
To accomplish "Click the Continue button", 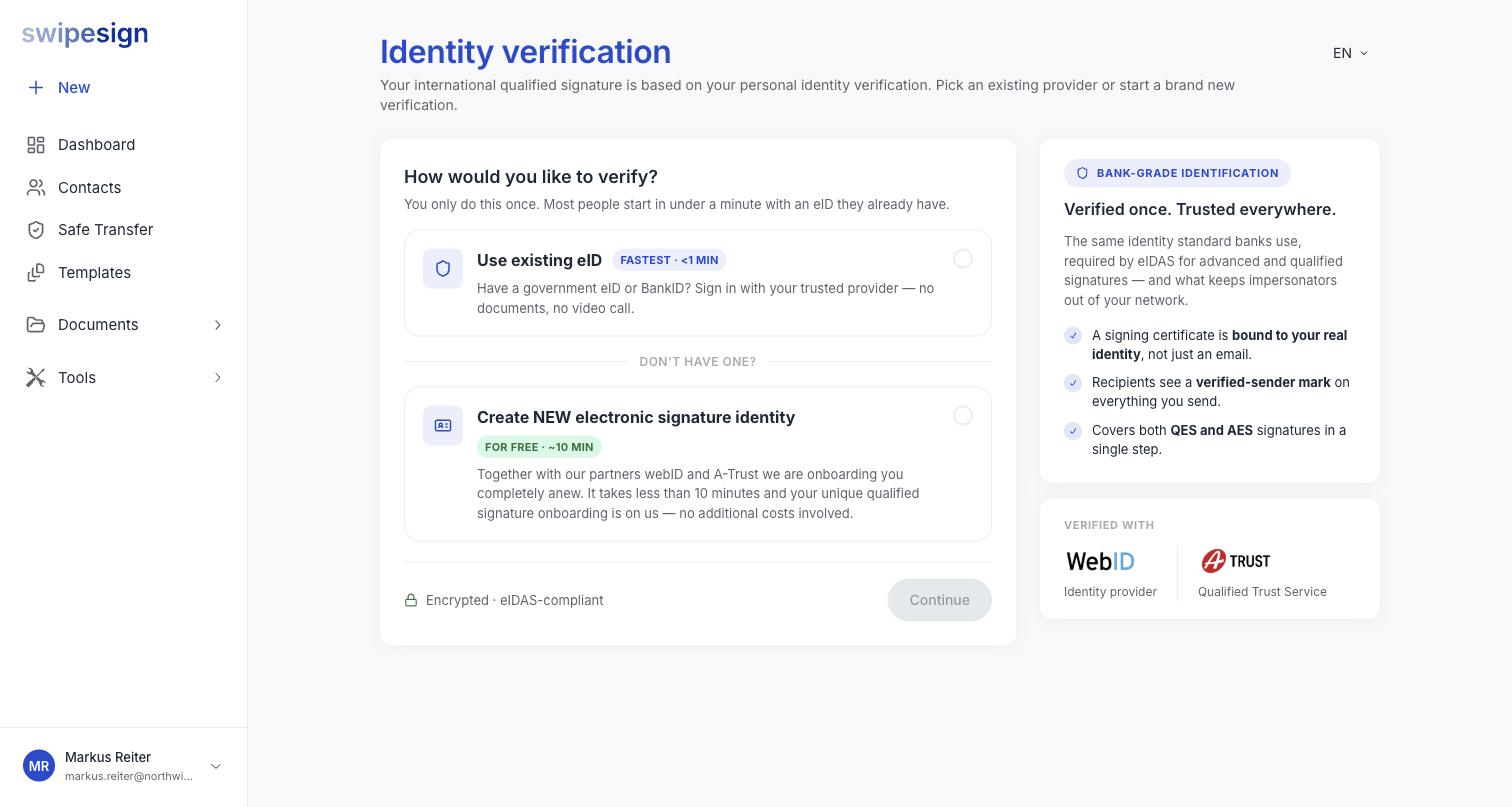I will tap(939, 600).
